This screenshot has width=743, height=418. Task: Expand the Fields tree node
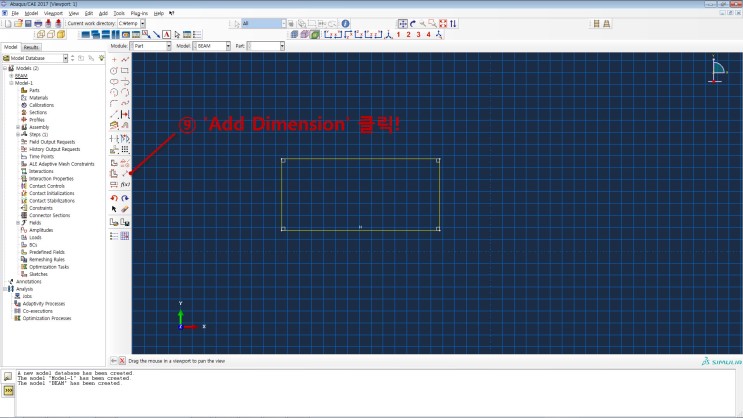pyautogui.click(x=18, y=223)
